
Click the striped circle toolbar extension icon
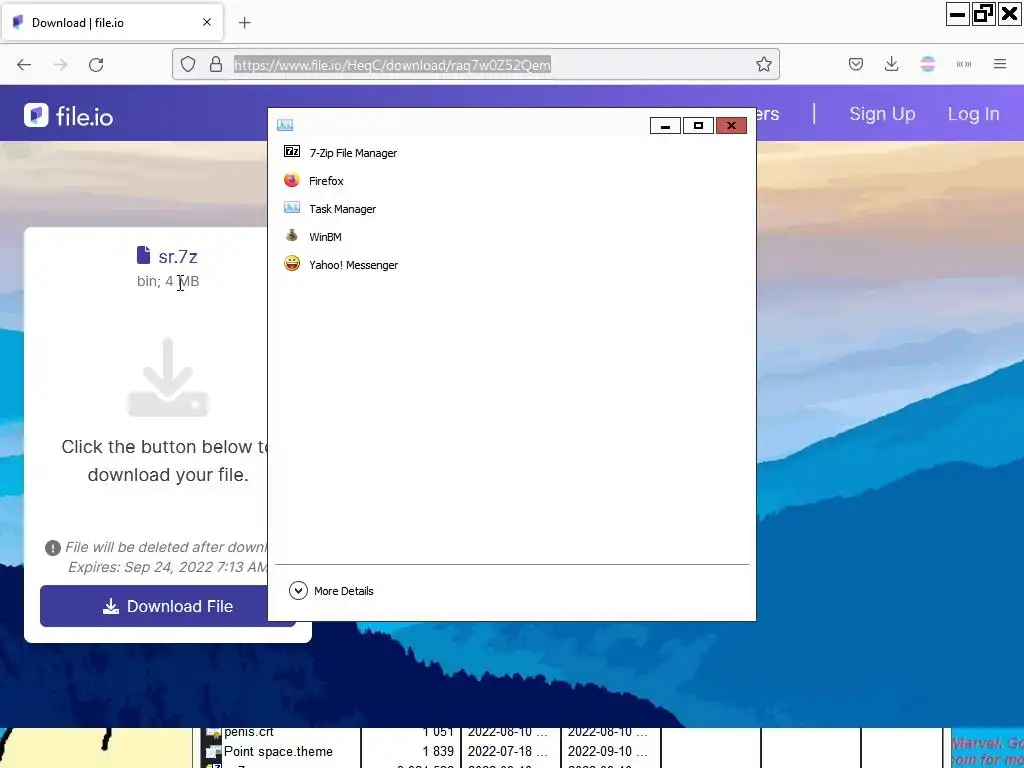[x=927, y=64]
